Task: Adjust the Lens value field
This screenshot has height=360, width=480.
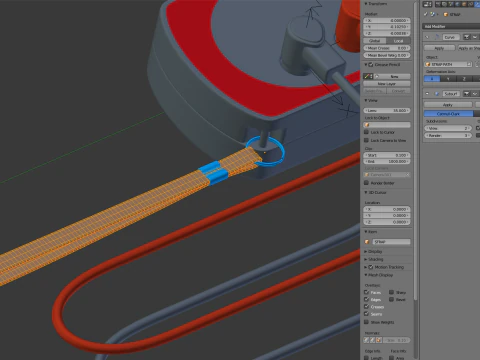Action: (x=387, y=110)
